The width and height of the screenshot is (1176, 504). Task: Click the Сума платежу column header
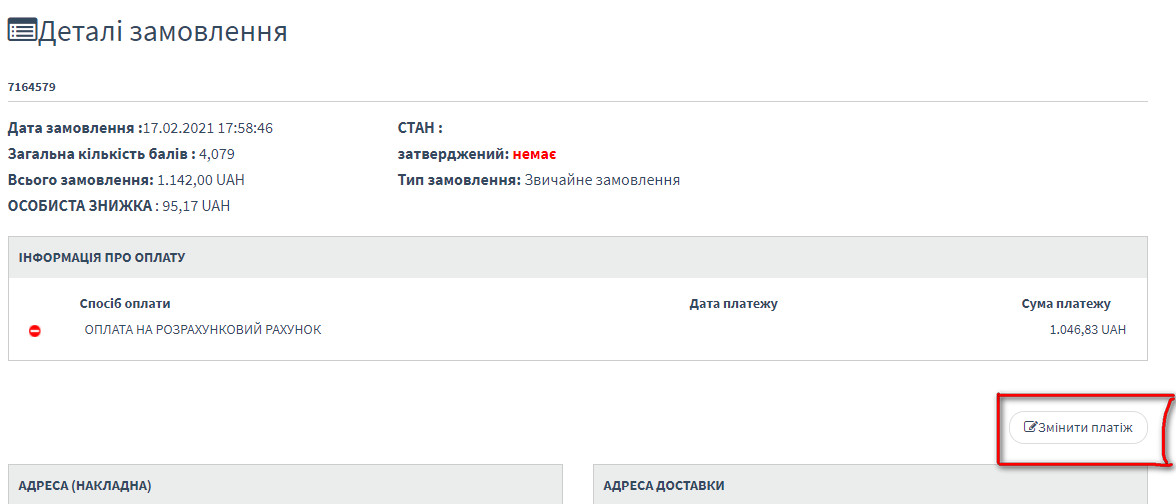coord(1066,304)
